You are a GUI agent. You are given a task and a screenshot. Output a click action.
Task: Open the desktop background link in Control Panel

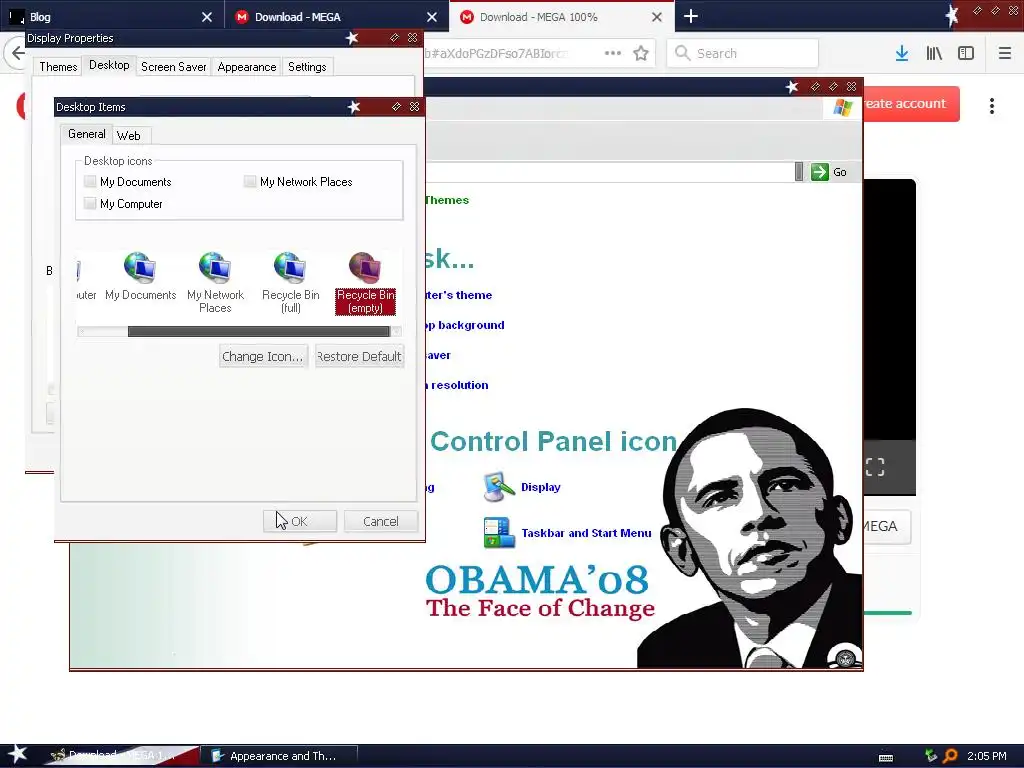(x=464, y=325)
